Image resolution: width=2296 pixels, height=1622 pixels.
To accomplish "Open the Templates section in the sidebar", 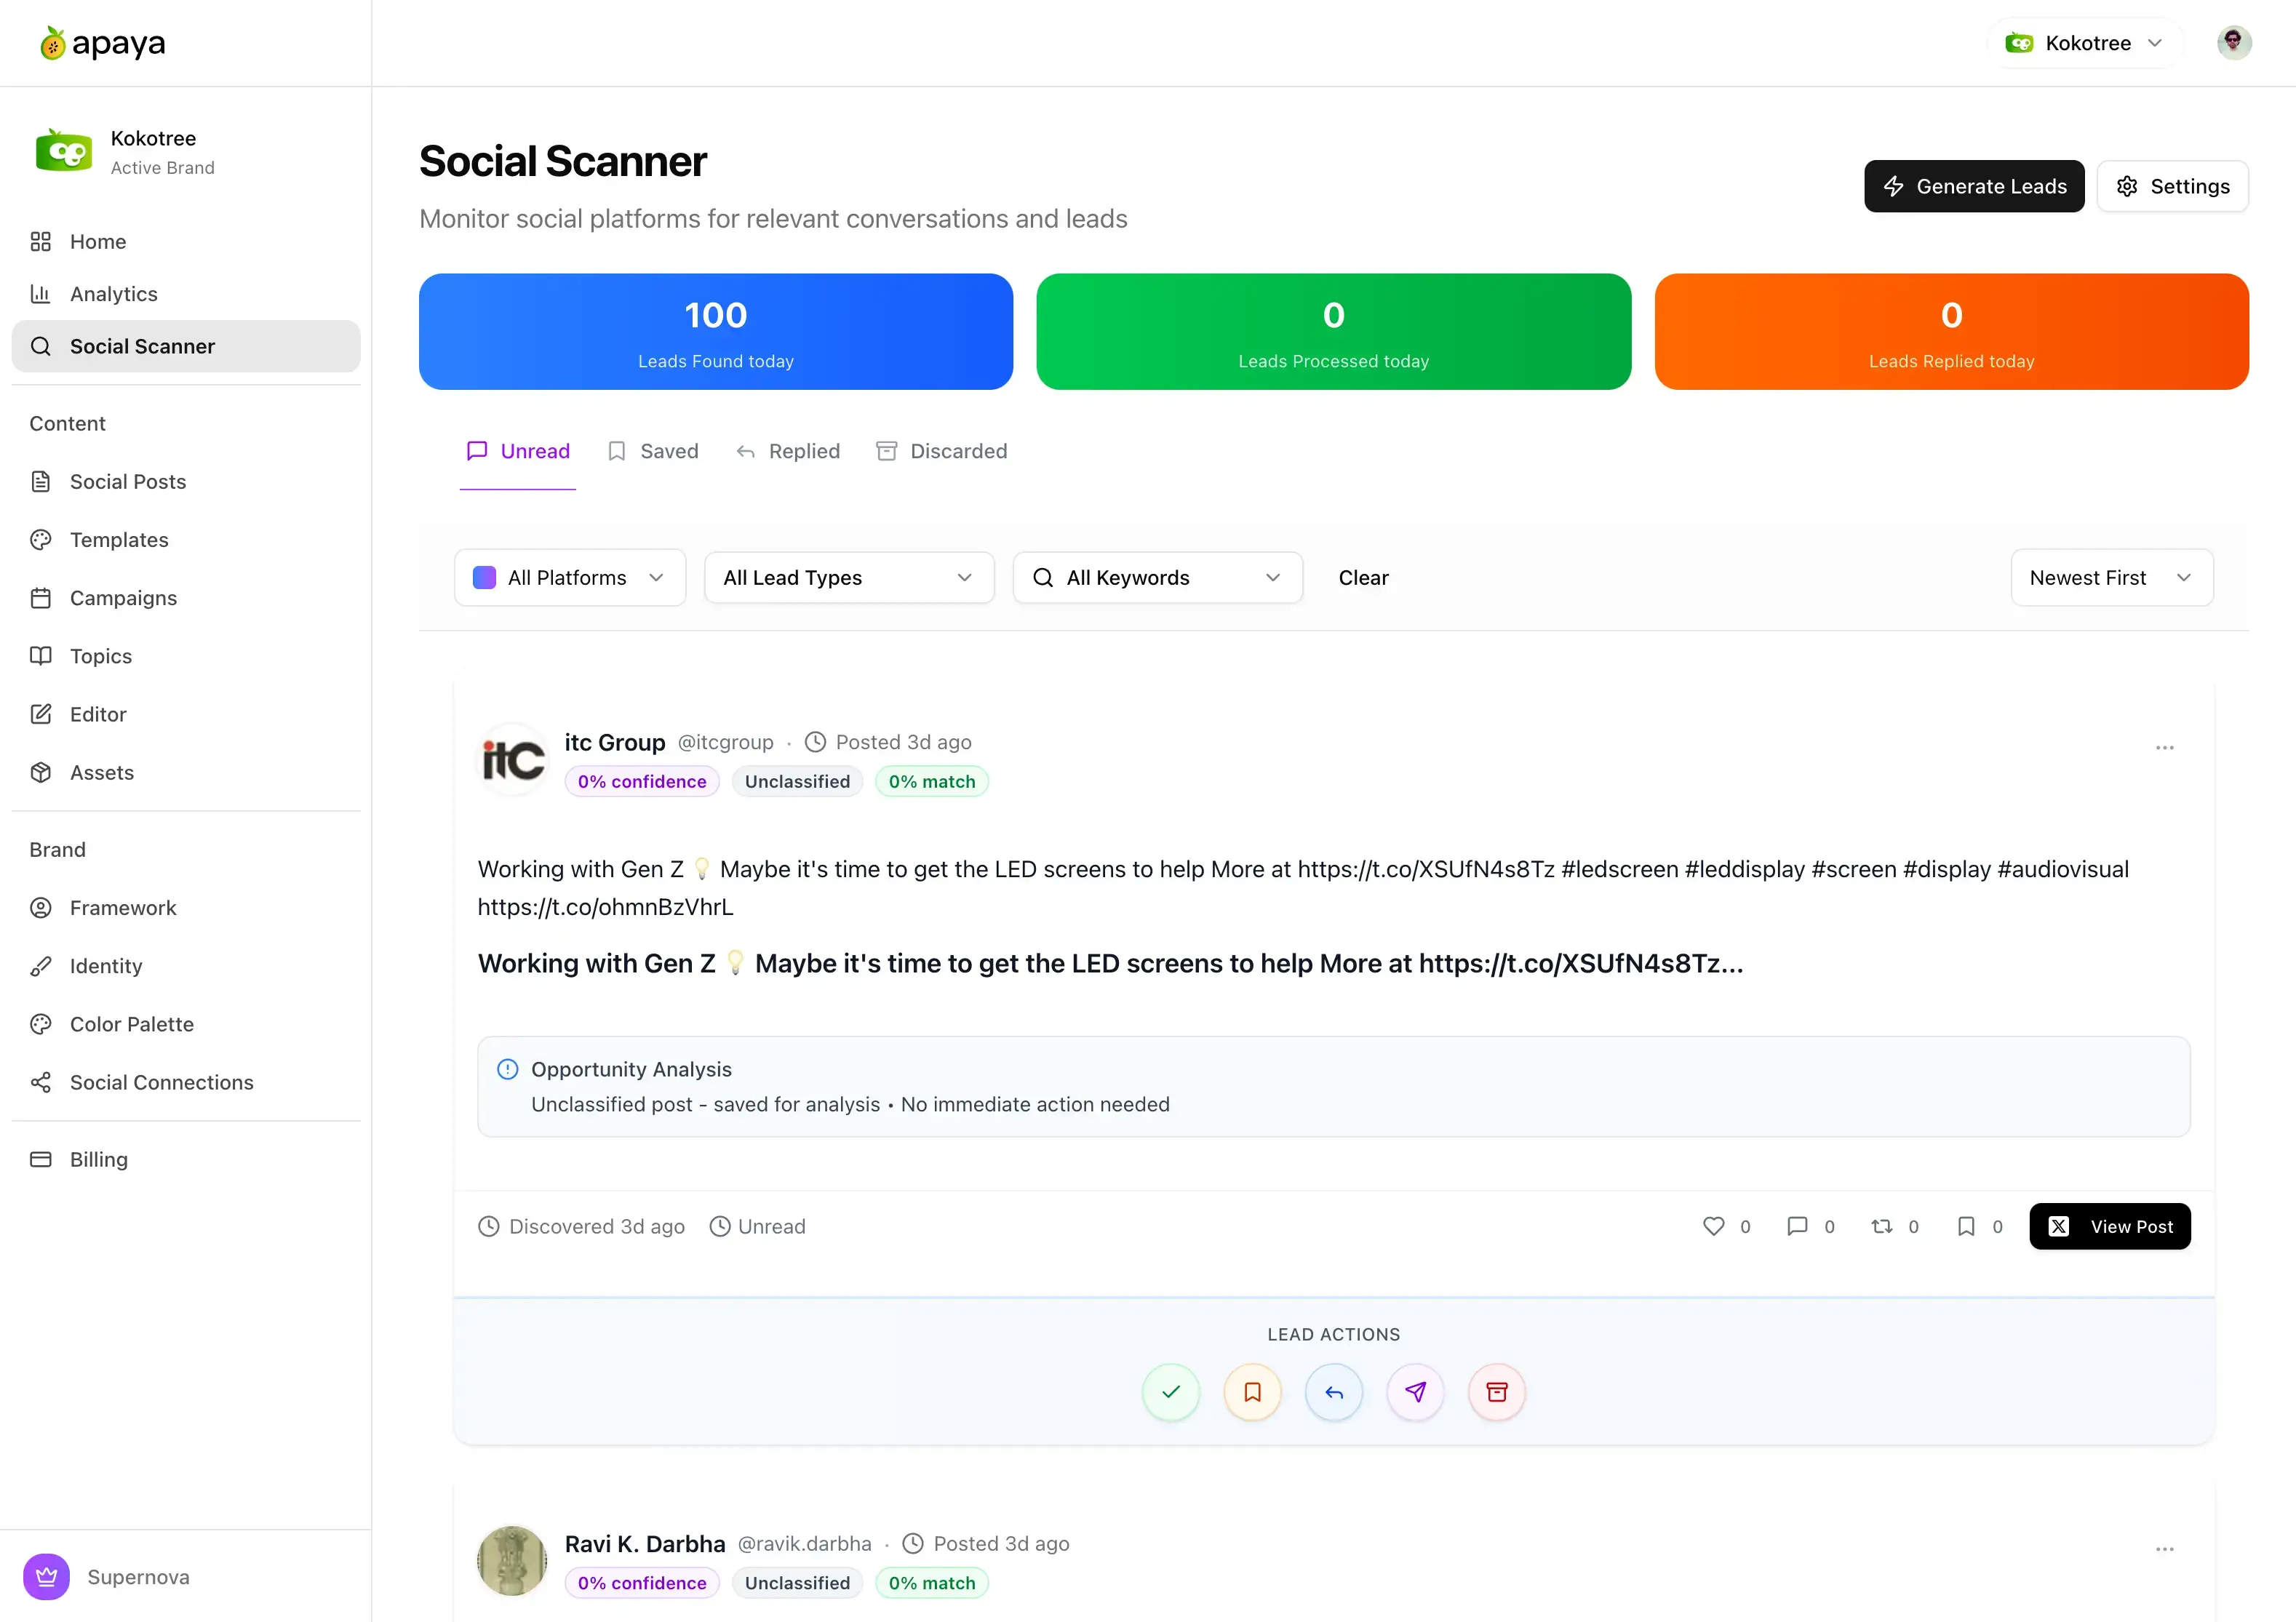I will pyautogui.click(x=119, y=539).
